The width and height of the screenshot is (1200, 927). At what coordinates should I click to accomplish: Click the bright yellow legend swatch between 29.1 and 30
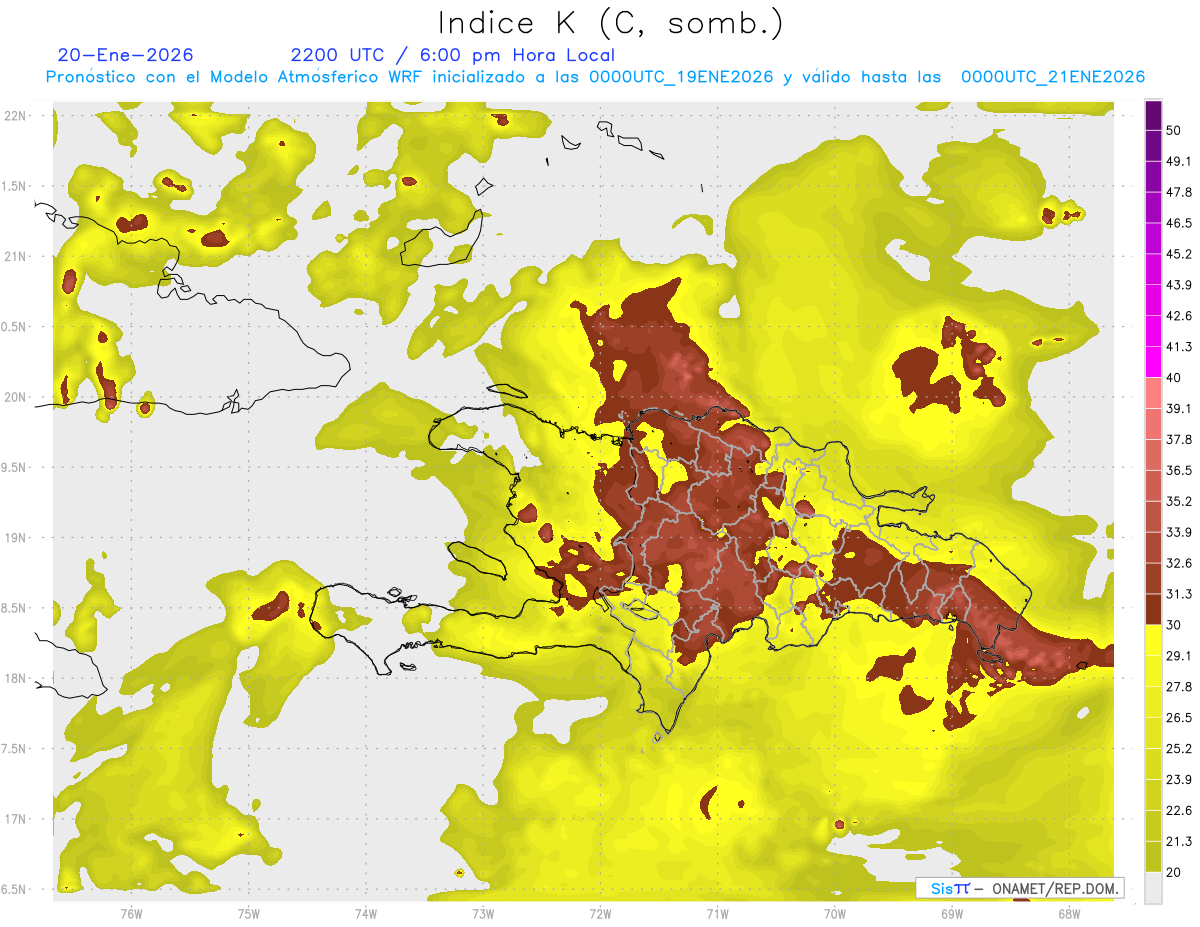(1153, 640)
